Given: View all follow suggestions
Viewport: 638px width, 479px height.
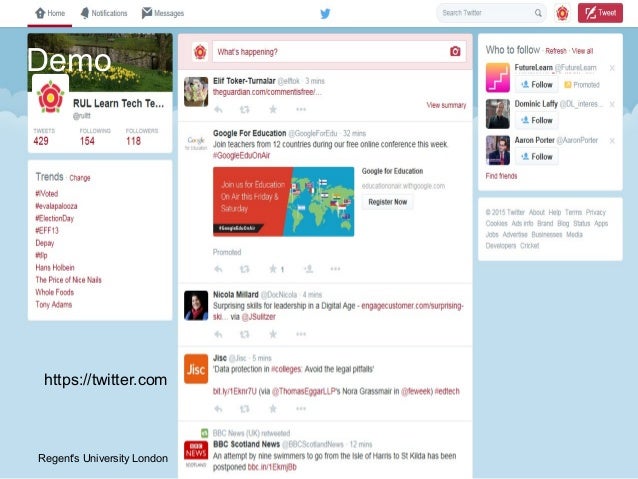Looking at the screenshot, I should (582, 51).
